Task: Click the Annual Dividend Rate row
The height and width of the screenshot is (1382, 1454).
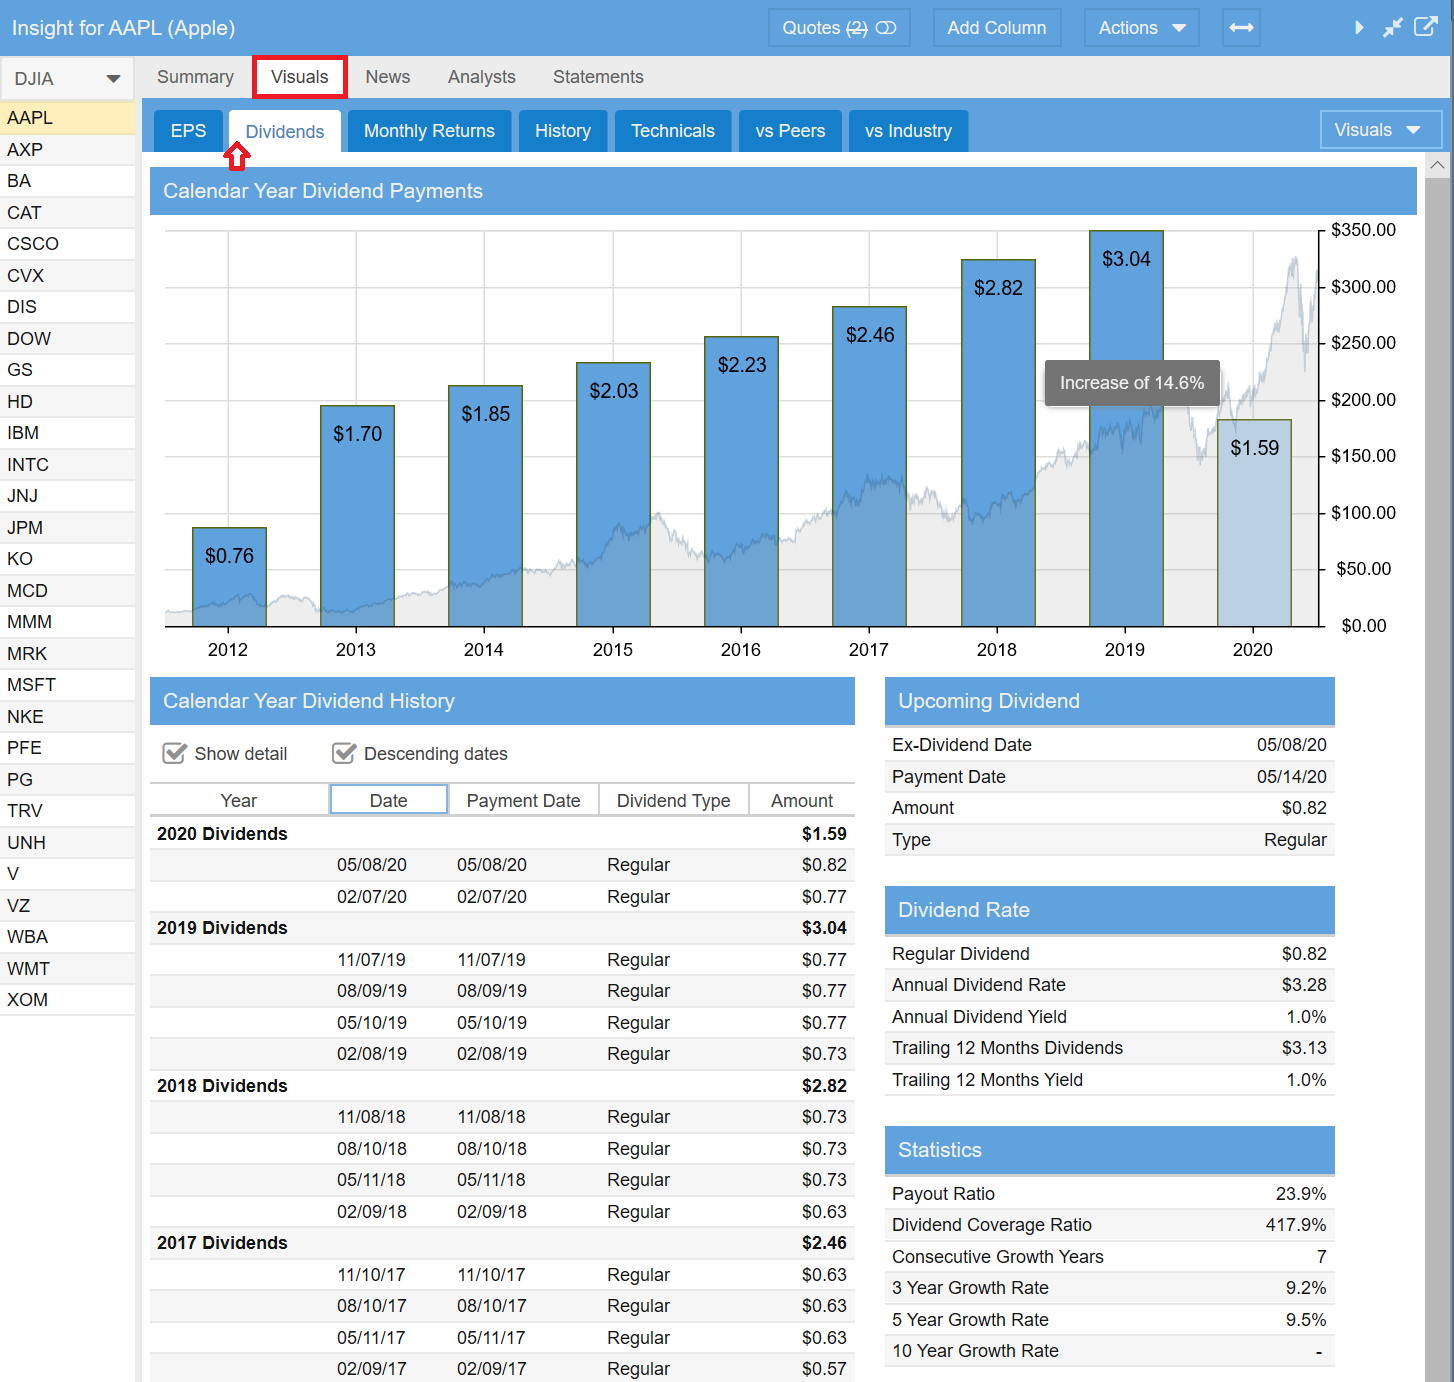Action: 1109,985
